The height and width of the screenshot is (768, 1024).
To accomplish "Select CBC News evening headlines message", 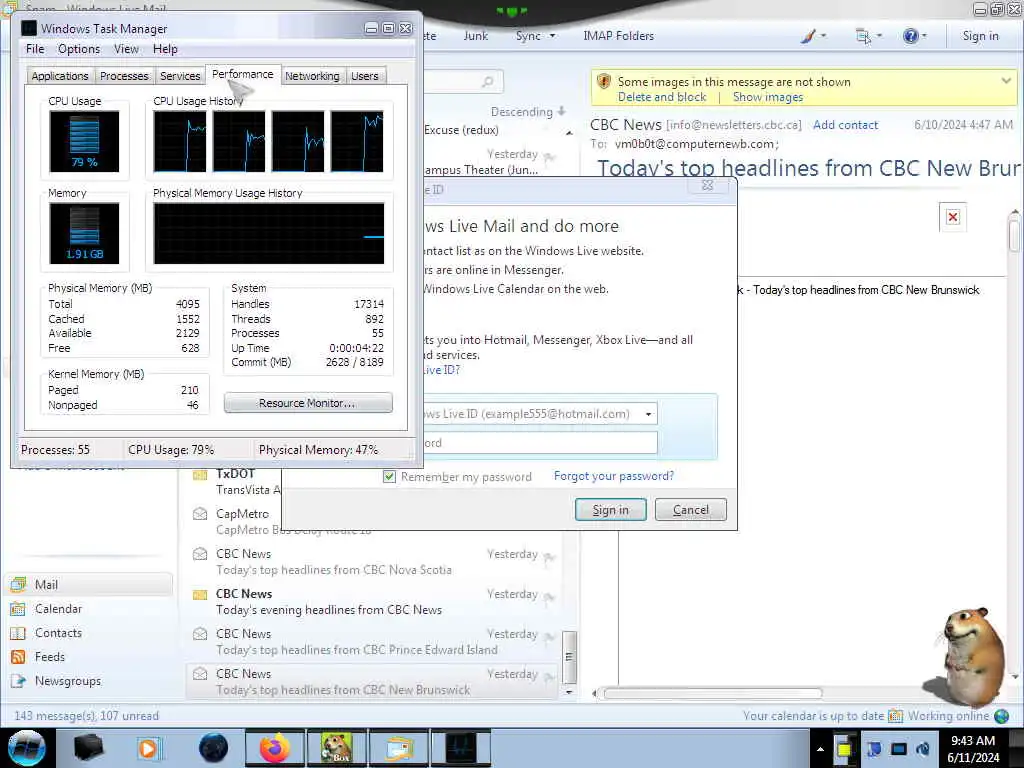I will [x=372, y=601].
